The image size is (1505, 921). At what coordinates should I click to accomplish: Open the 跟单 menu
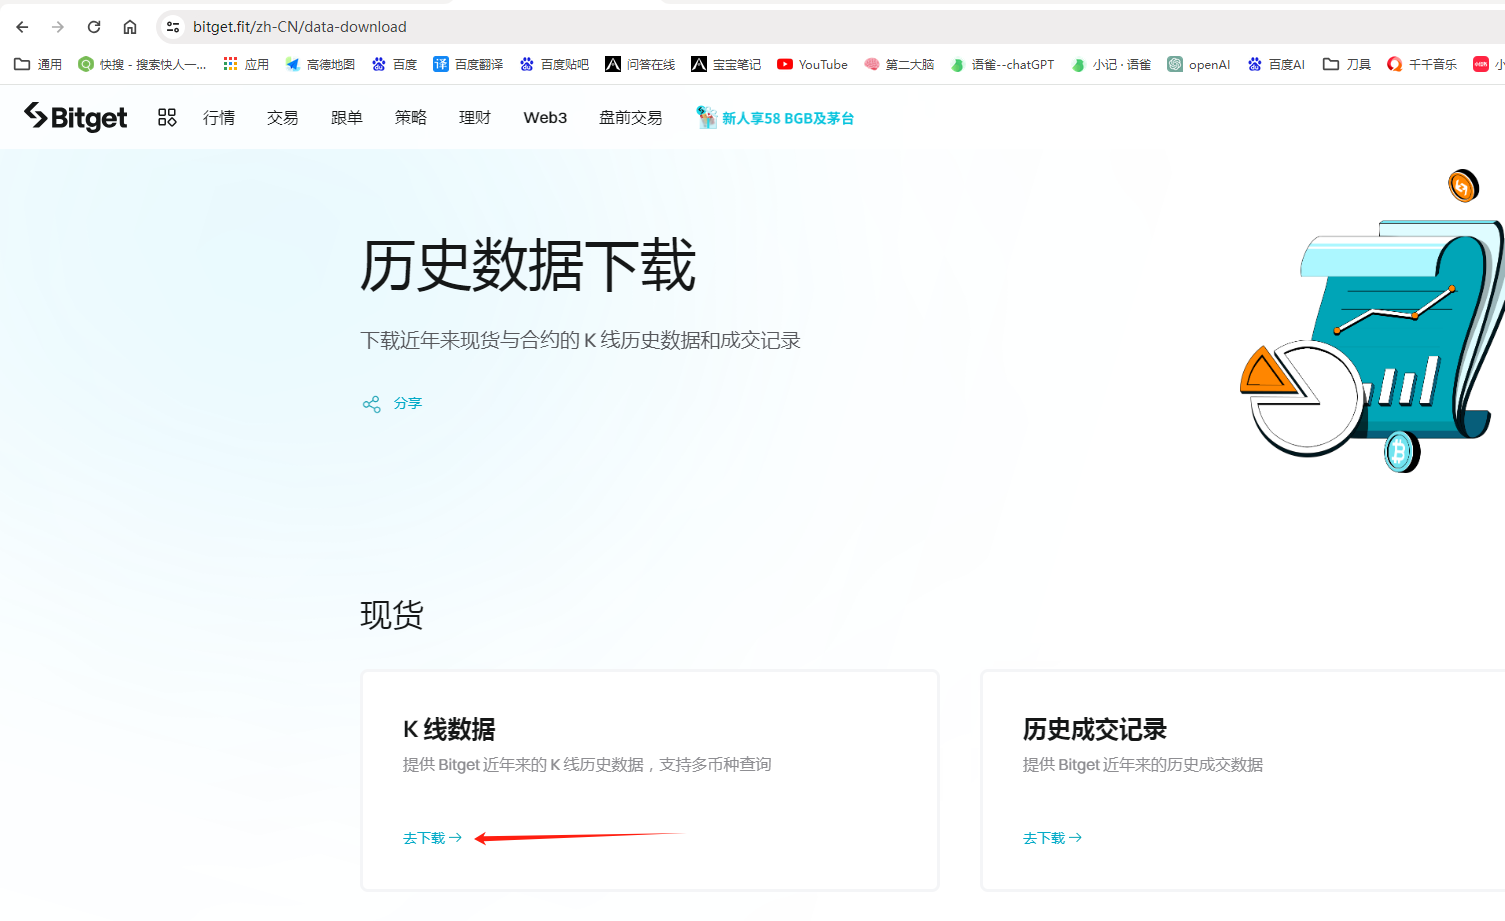click(x=347, y=117)
